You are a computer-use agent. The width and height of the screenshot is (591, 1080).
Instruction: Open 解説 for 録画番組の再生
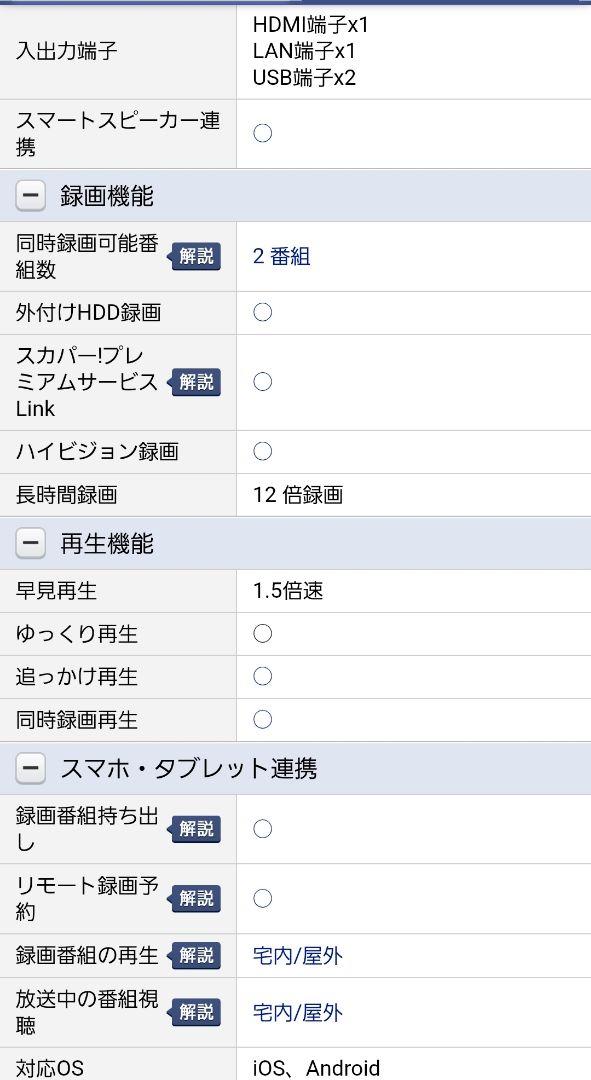tap(194, 955)
